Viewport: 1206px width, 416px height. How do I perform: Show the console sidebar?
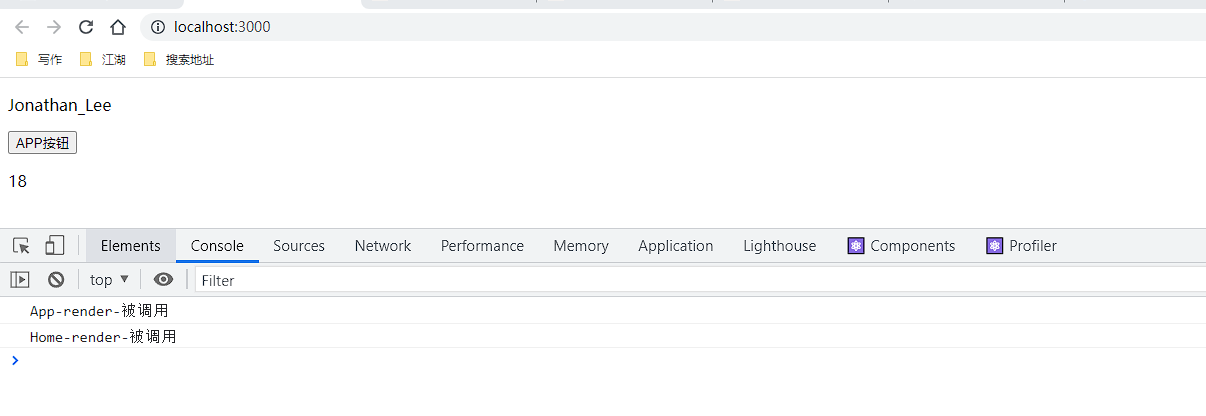tap(20, 280)
